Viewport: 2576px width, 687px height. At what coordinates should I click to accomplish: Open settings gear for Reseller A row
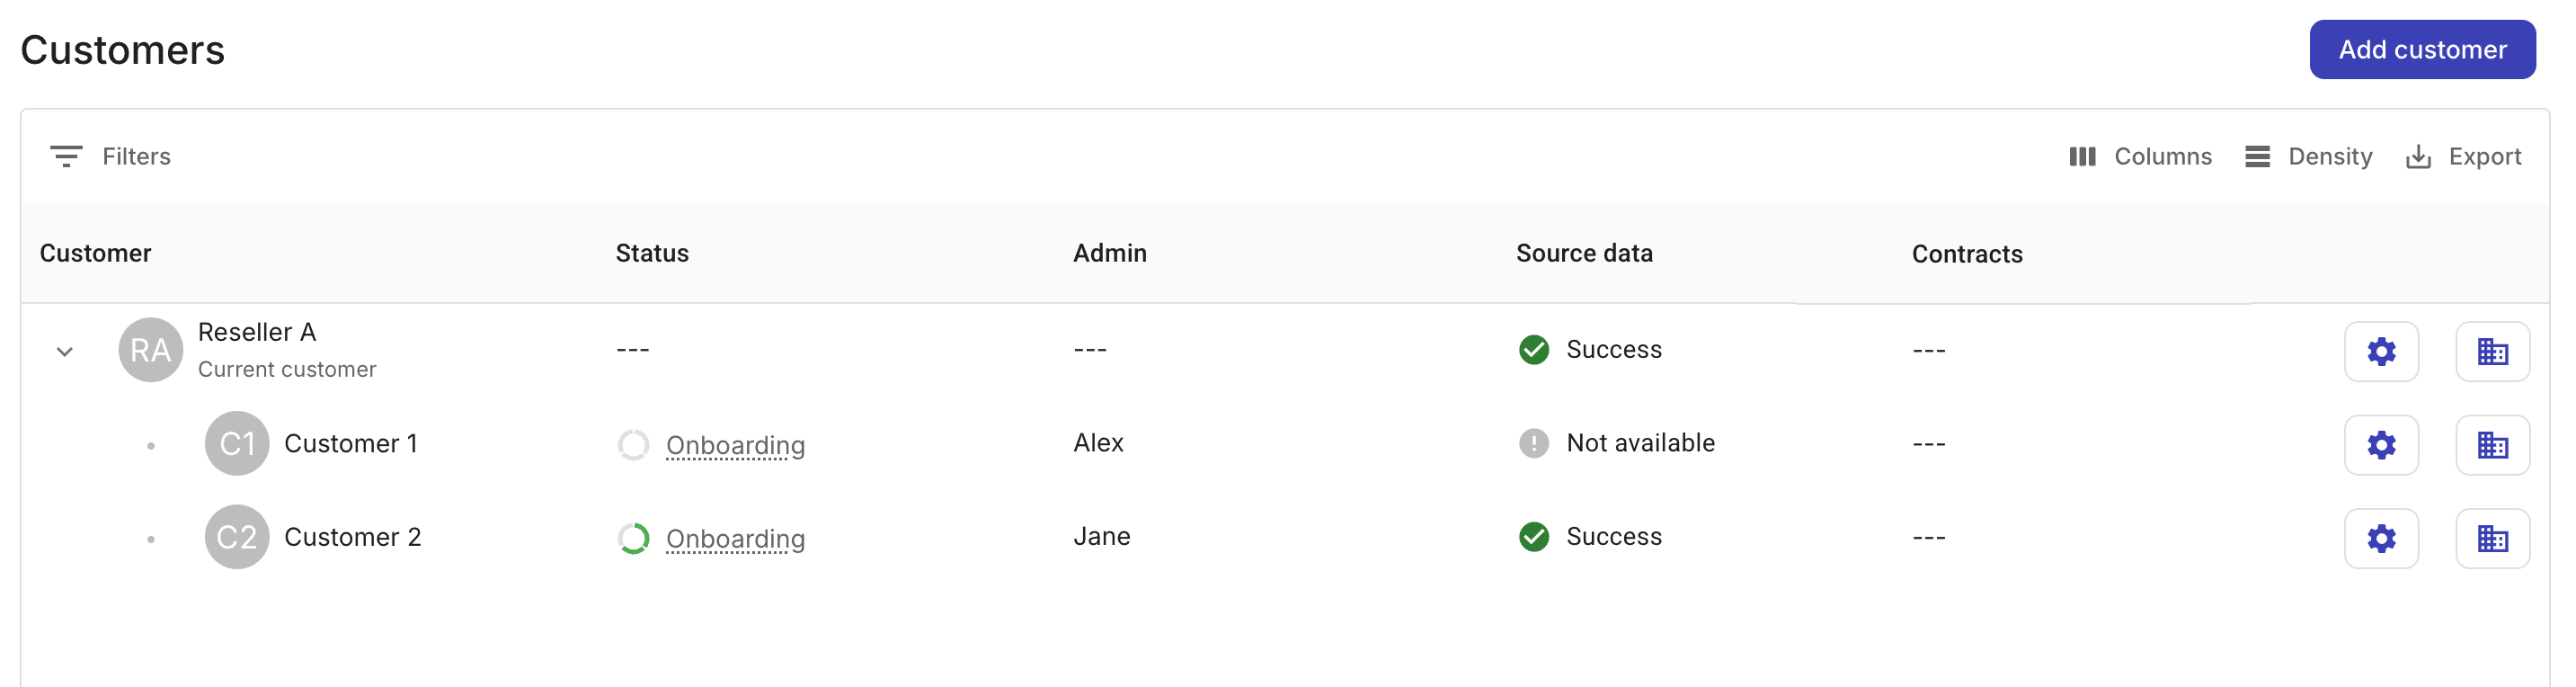[2382, 351]
